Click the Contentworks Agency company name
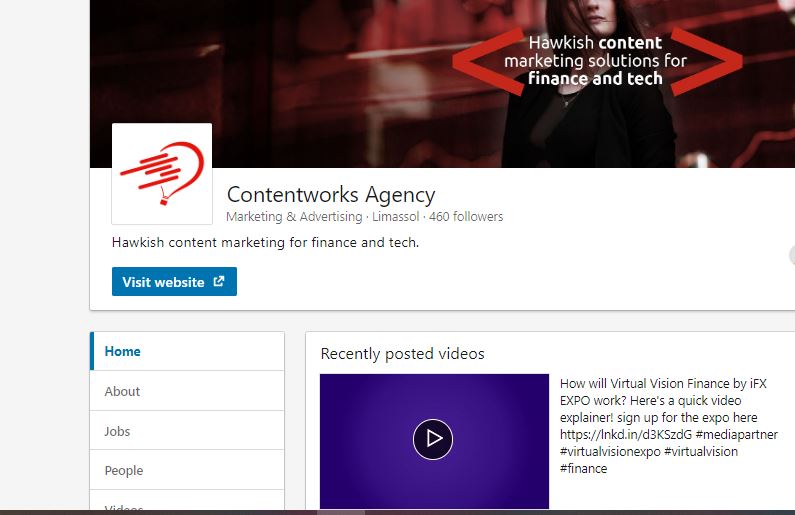The height and width of the screenshot is (515, 795). pyautogui.click(x=331, y=195)
